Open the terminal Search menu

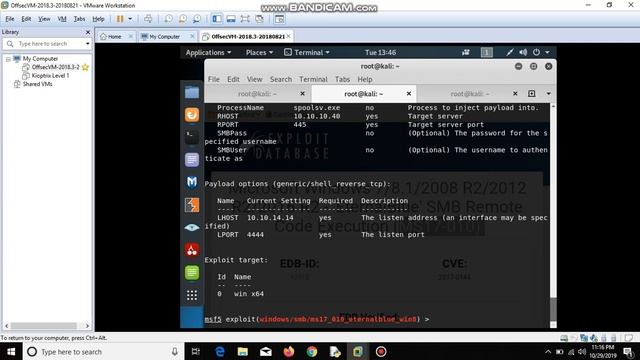281,79
